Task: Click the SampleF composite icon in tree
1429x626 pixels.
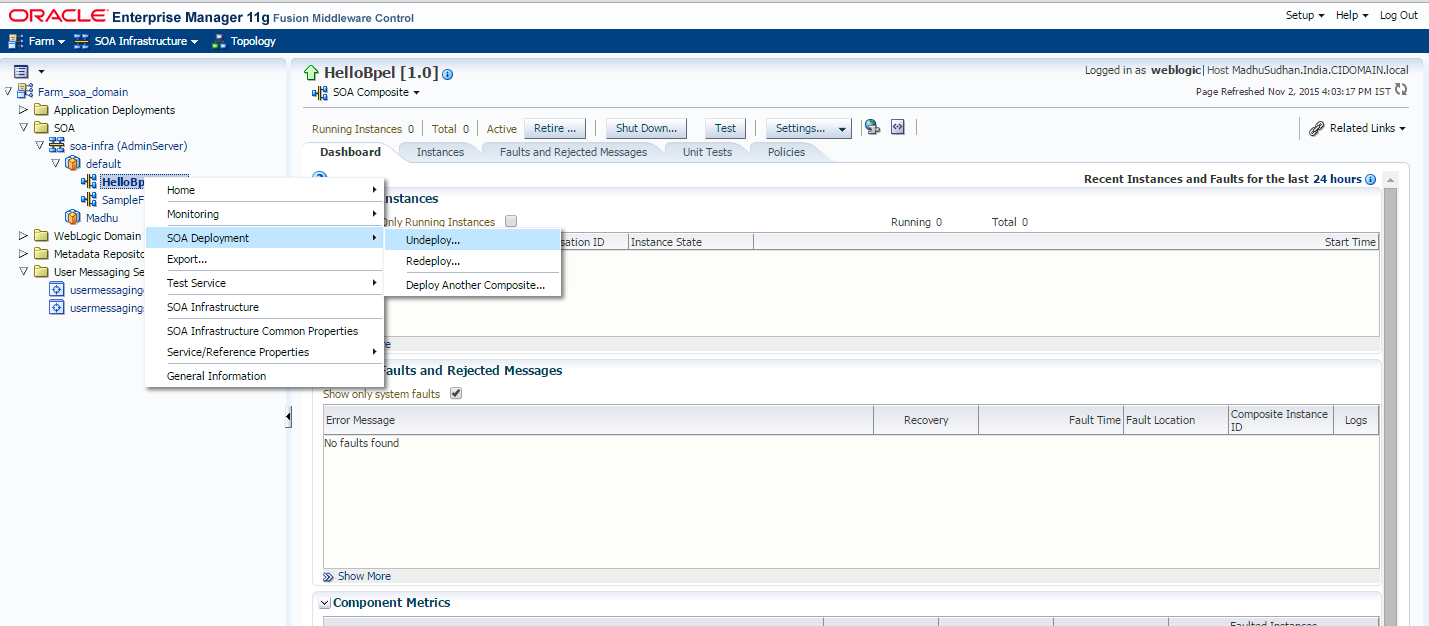Action: click(89, 200)
